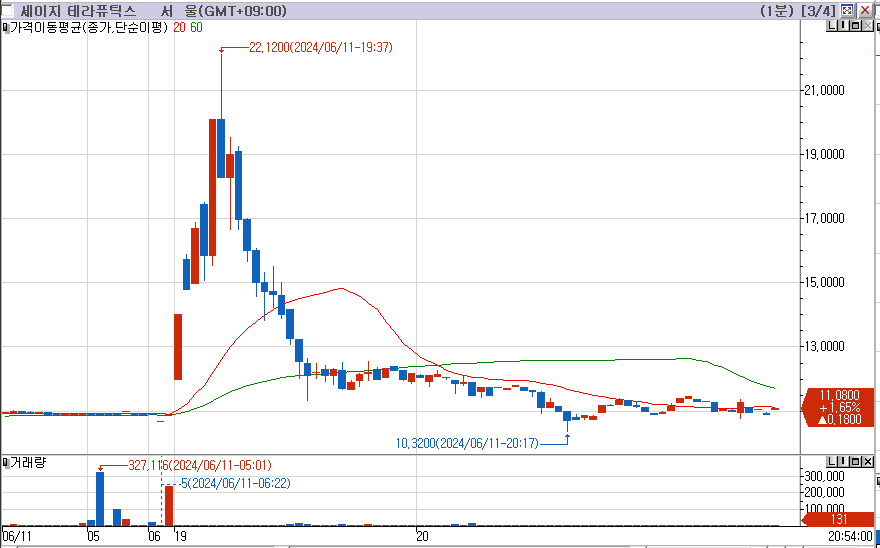
Task: Click the vertical bar button in 거래량 panel
Action: (844, 462)
